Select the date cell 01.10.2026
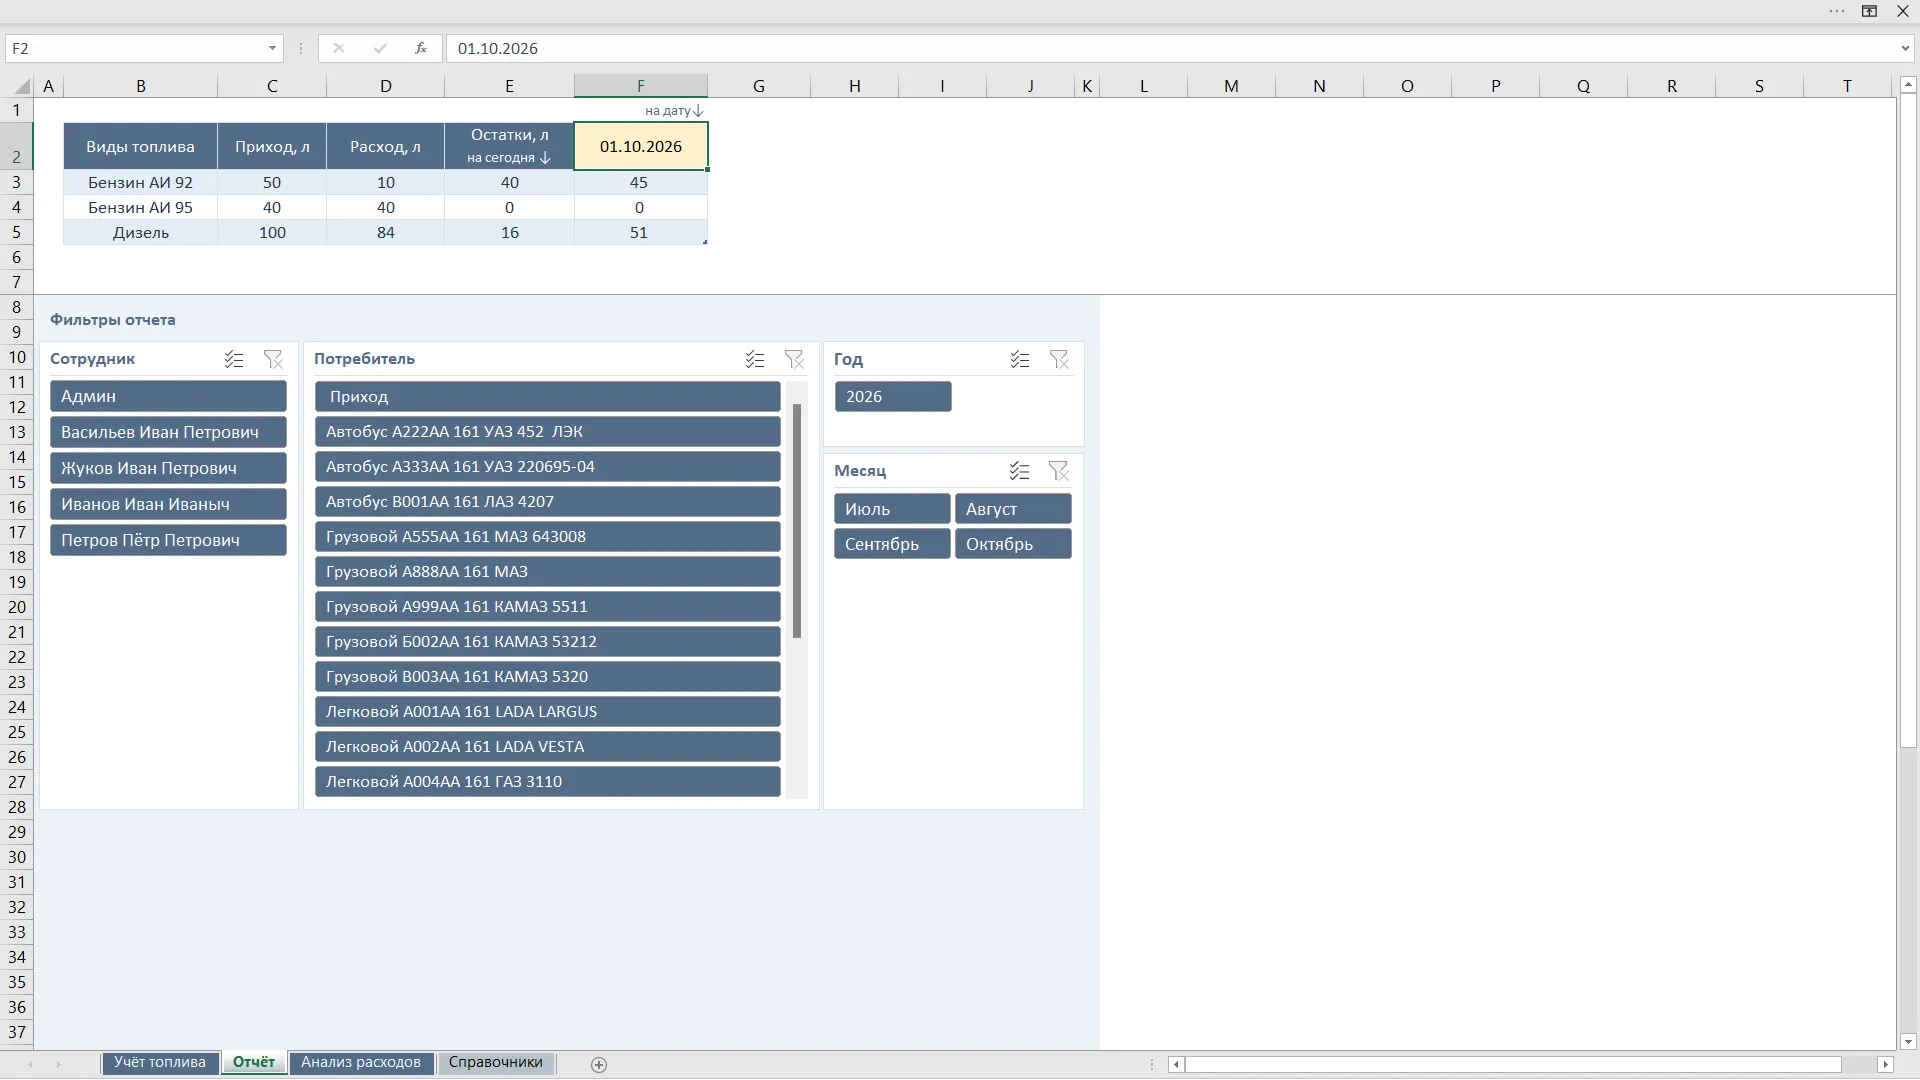Screen dimensions: 1920x1080 641,147
